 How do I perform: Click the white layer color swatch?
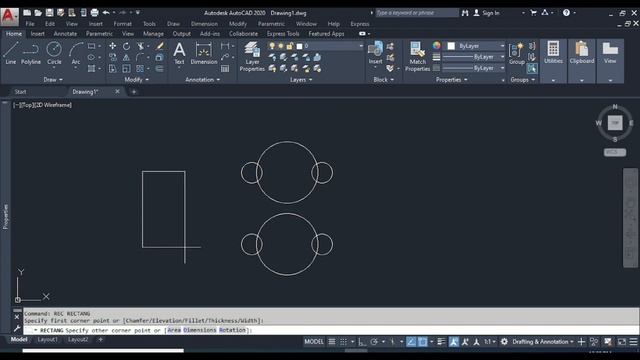coord(299,47)
